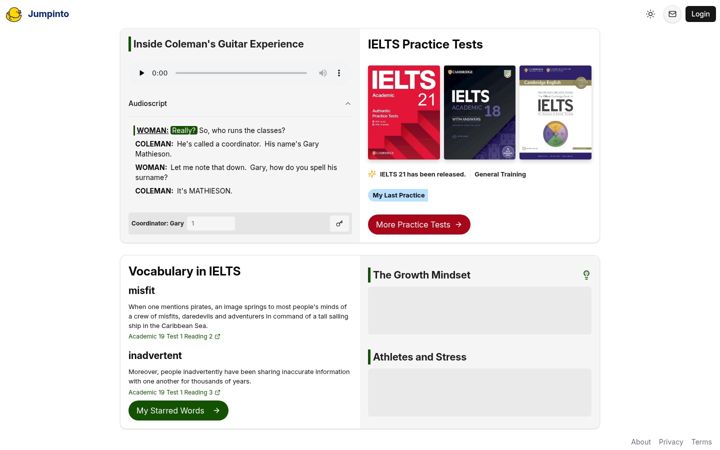Open the My Last Practice tag

(398, 195)
